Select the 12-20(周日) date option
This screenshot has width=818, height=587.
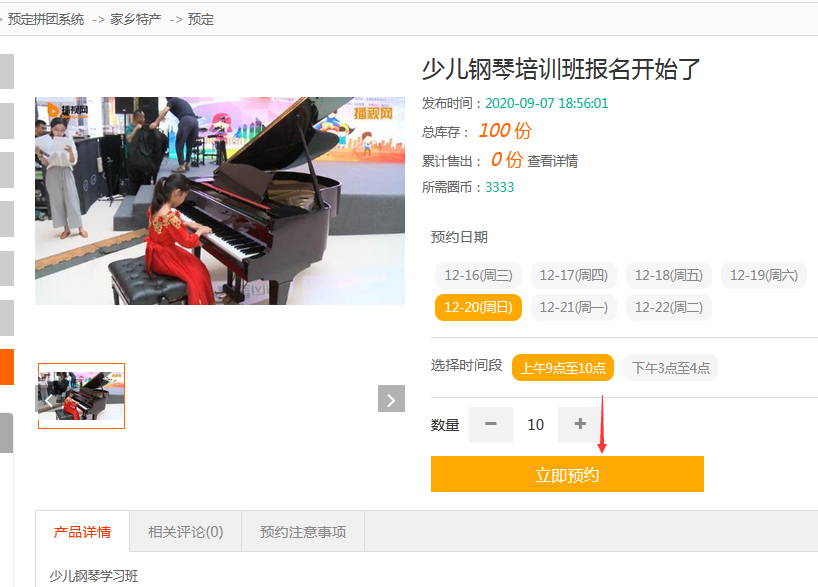(478, 308)
